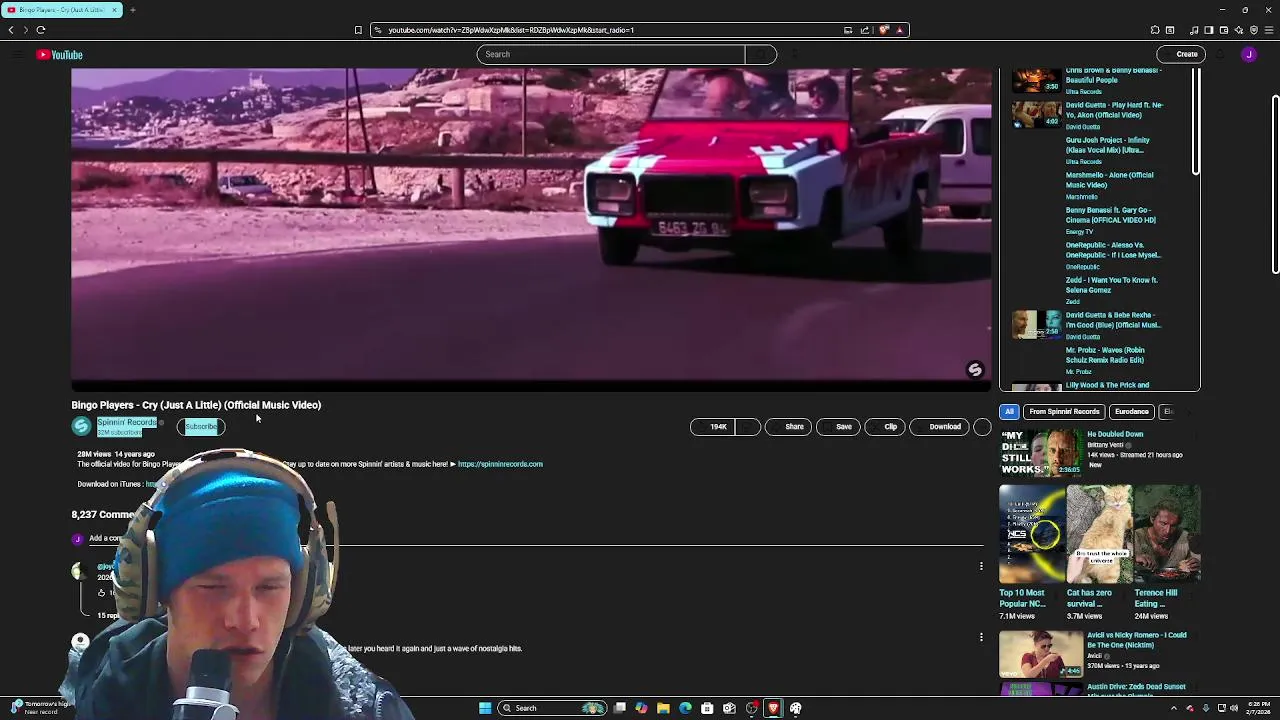Open the browser extensions puzzle icon
The height and width of the screenshot is (720, 1280).
pos(1155,30)
